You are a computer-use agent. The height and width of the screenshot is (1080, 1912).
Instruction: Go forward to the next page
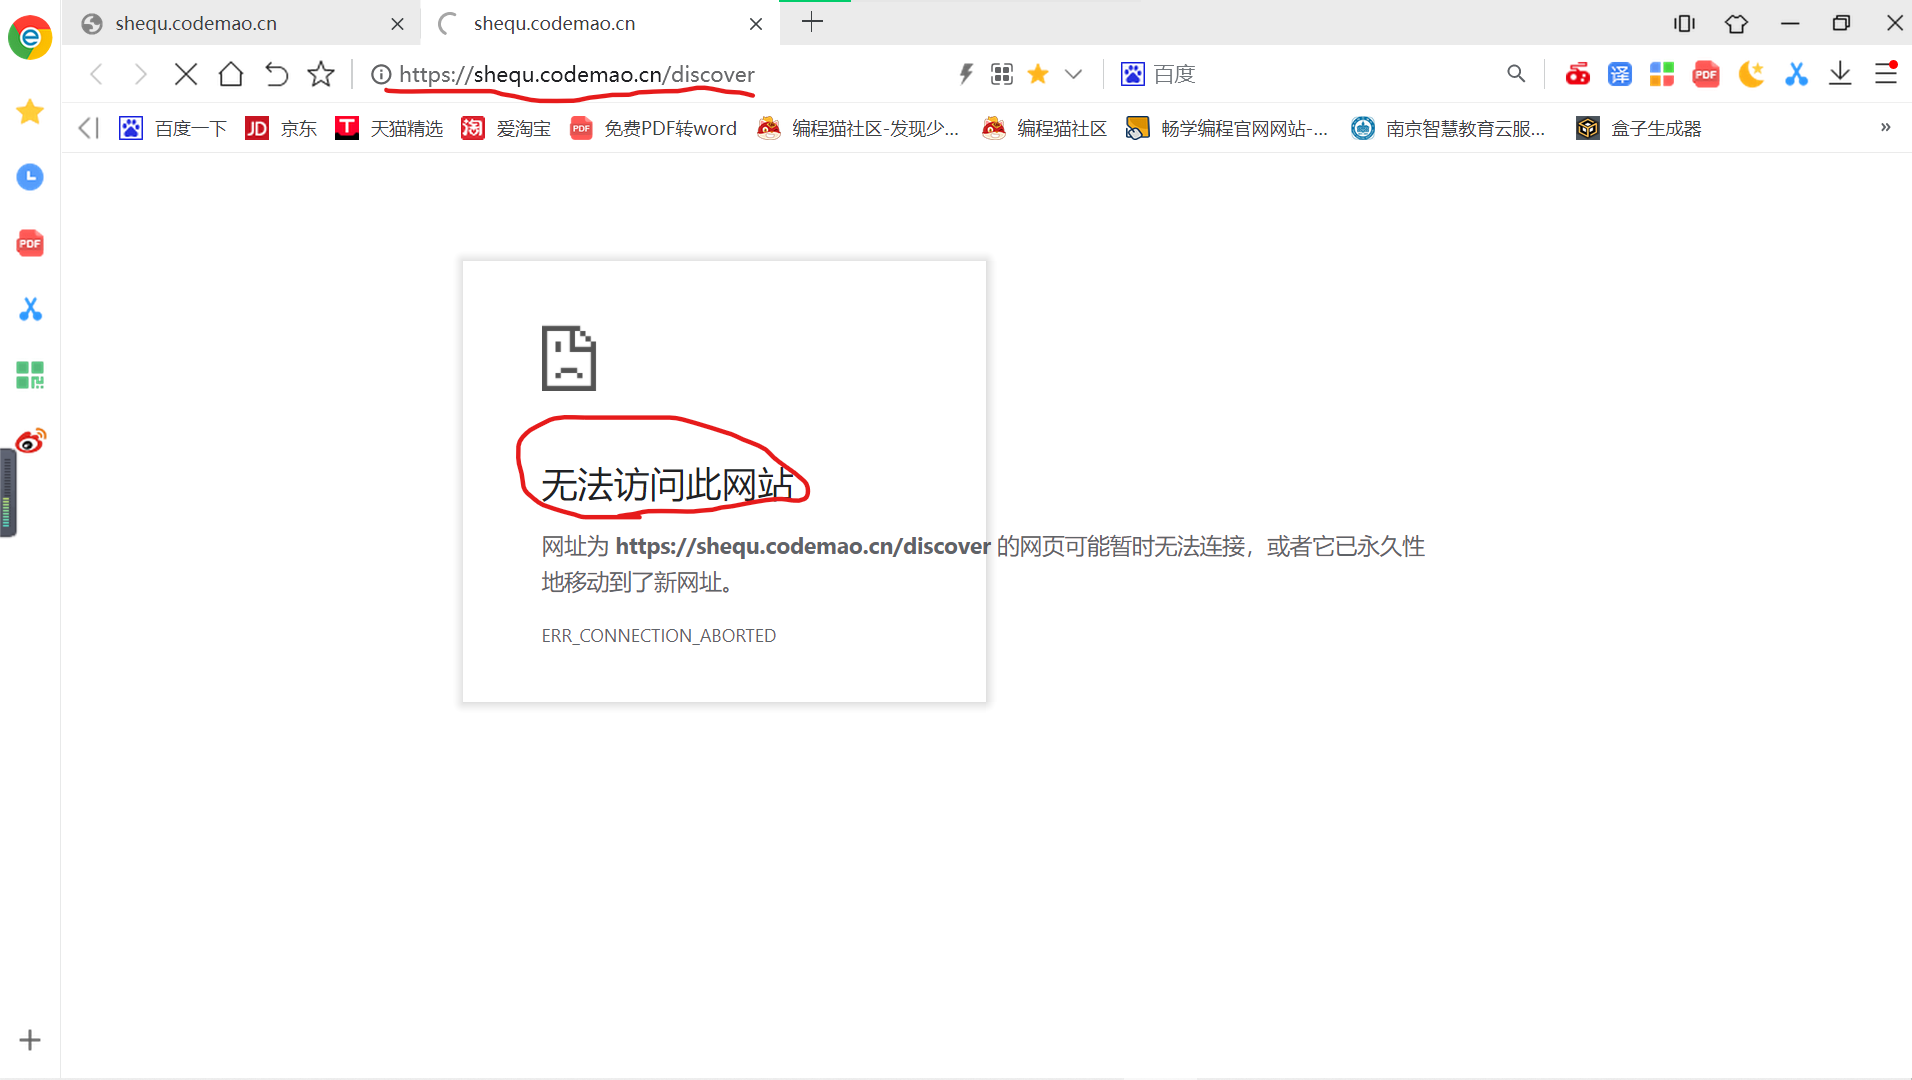pyautogui.click(x=141, y=74)
